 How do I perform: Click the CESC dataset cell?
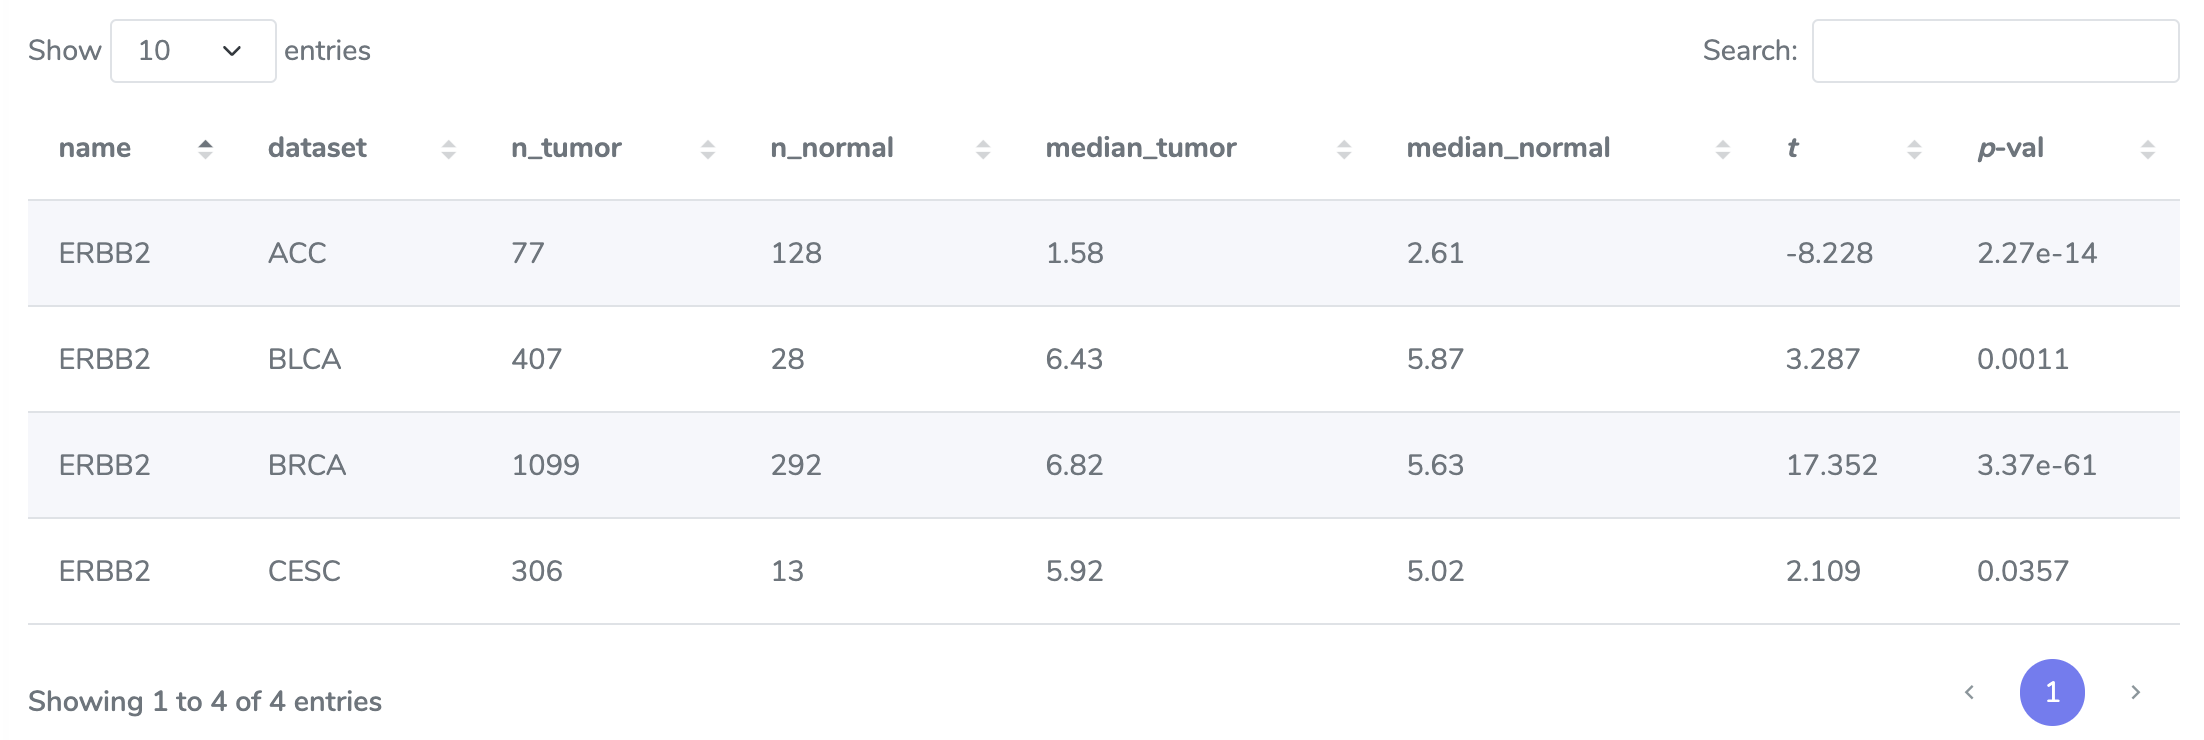[304, 571]
